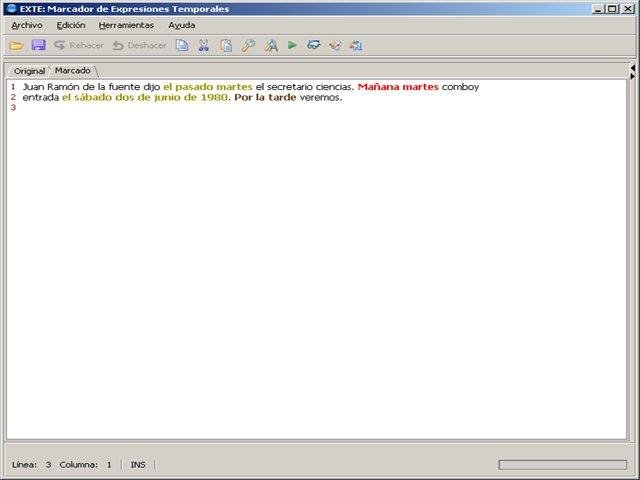The width and height of the screenshot is (640, 480).
Task: Click the find and replace icon
Action: point(270,45)
